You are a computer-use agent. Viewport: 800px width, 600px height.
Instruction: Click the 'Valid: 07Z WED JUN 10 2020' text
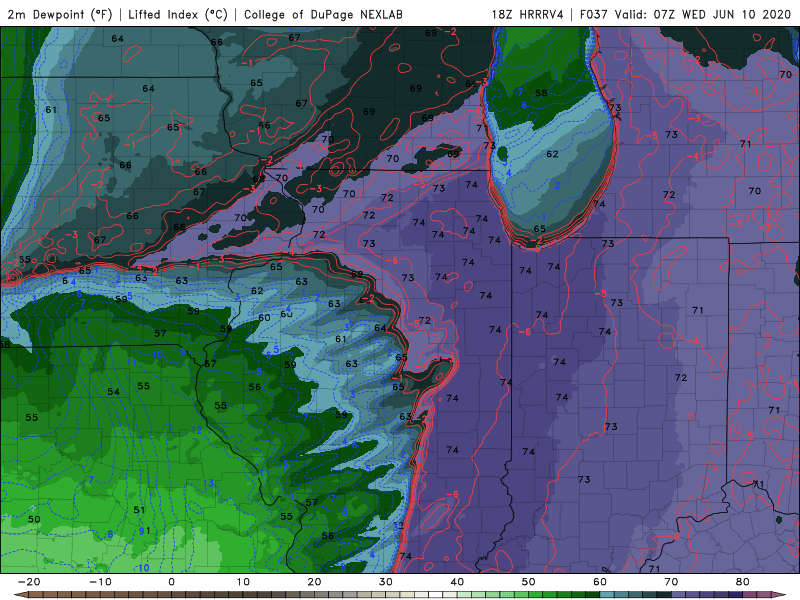point(703,14)
